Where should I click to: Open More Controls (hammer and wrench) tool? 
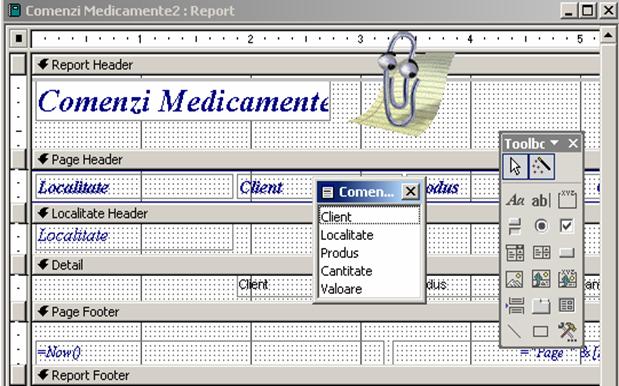pyautogui.click(x=567, y=331)
